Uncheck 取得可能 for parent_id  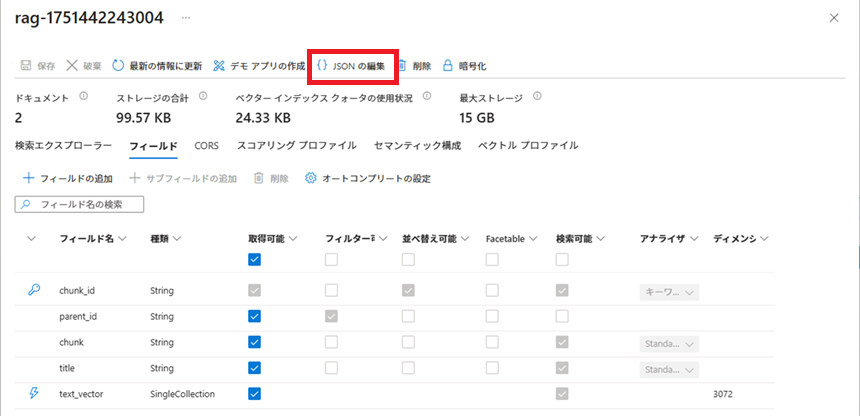[254, 316]
